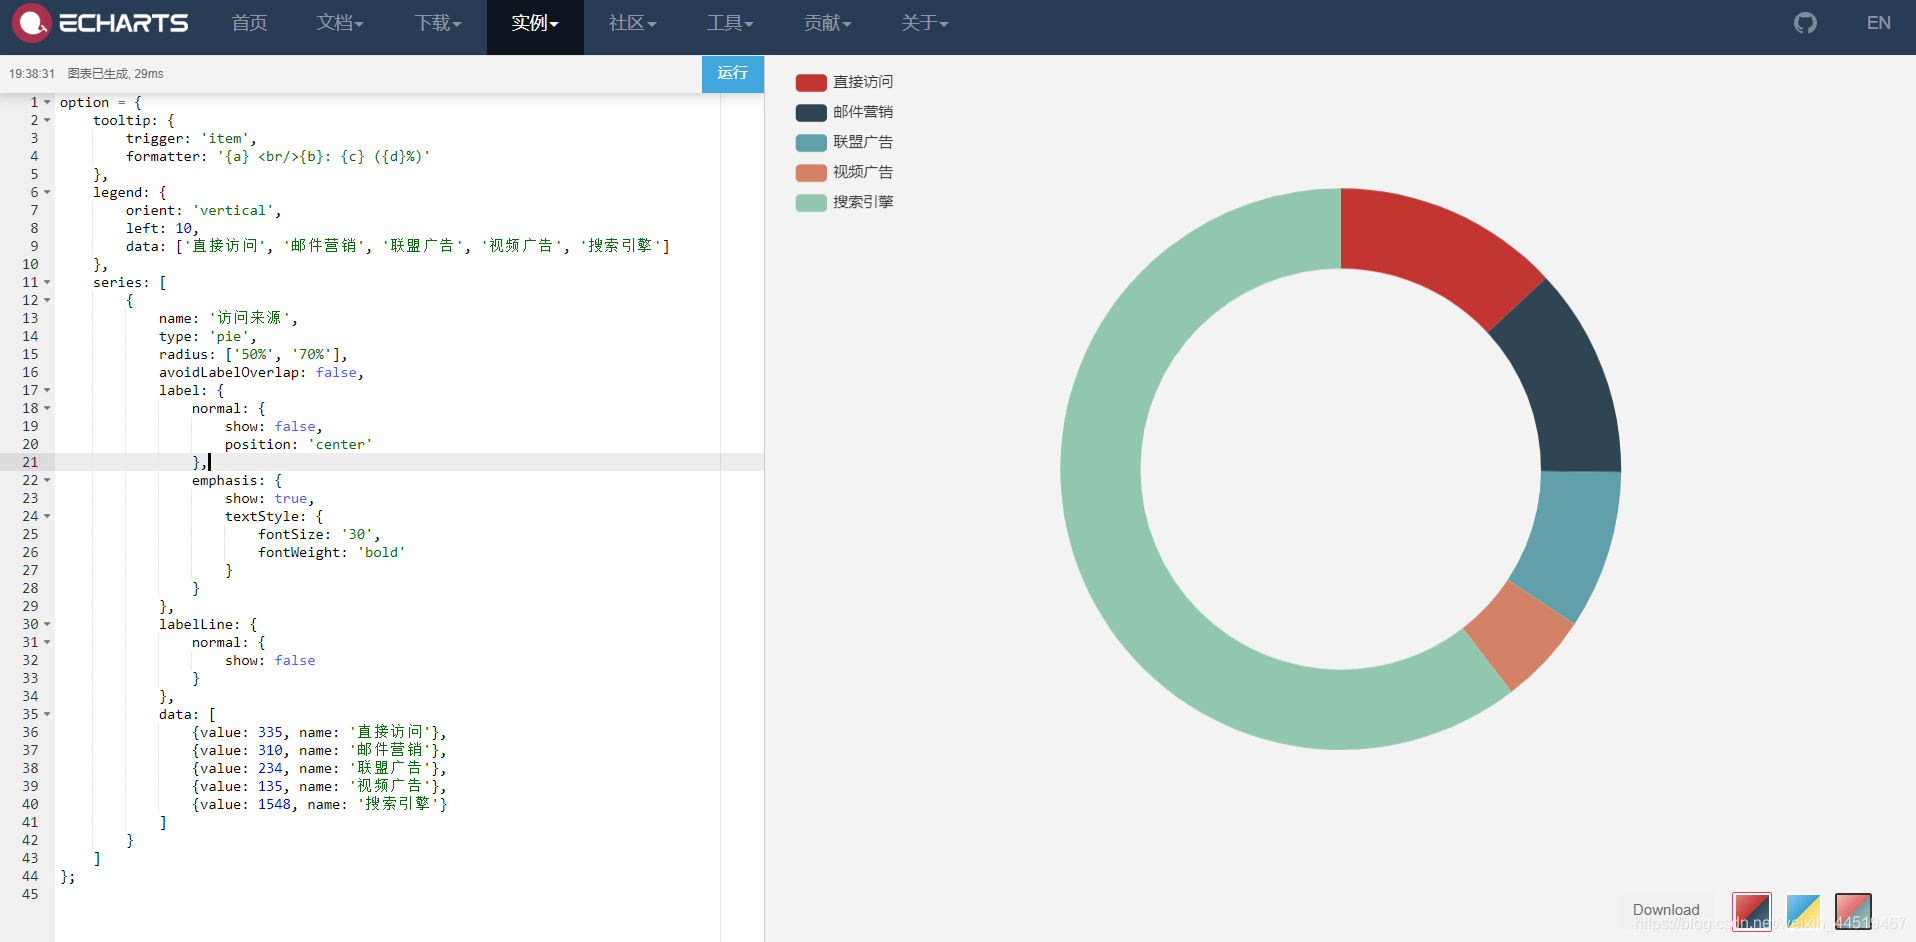1916x942 pixels.
Task: Click trigger 'item' value in code
Action: point(225,138)
